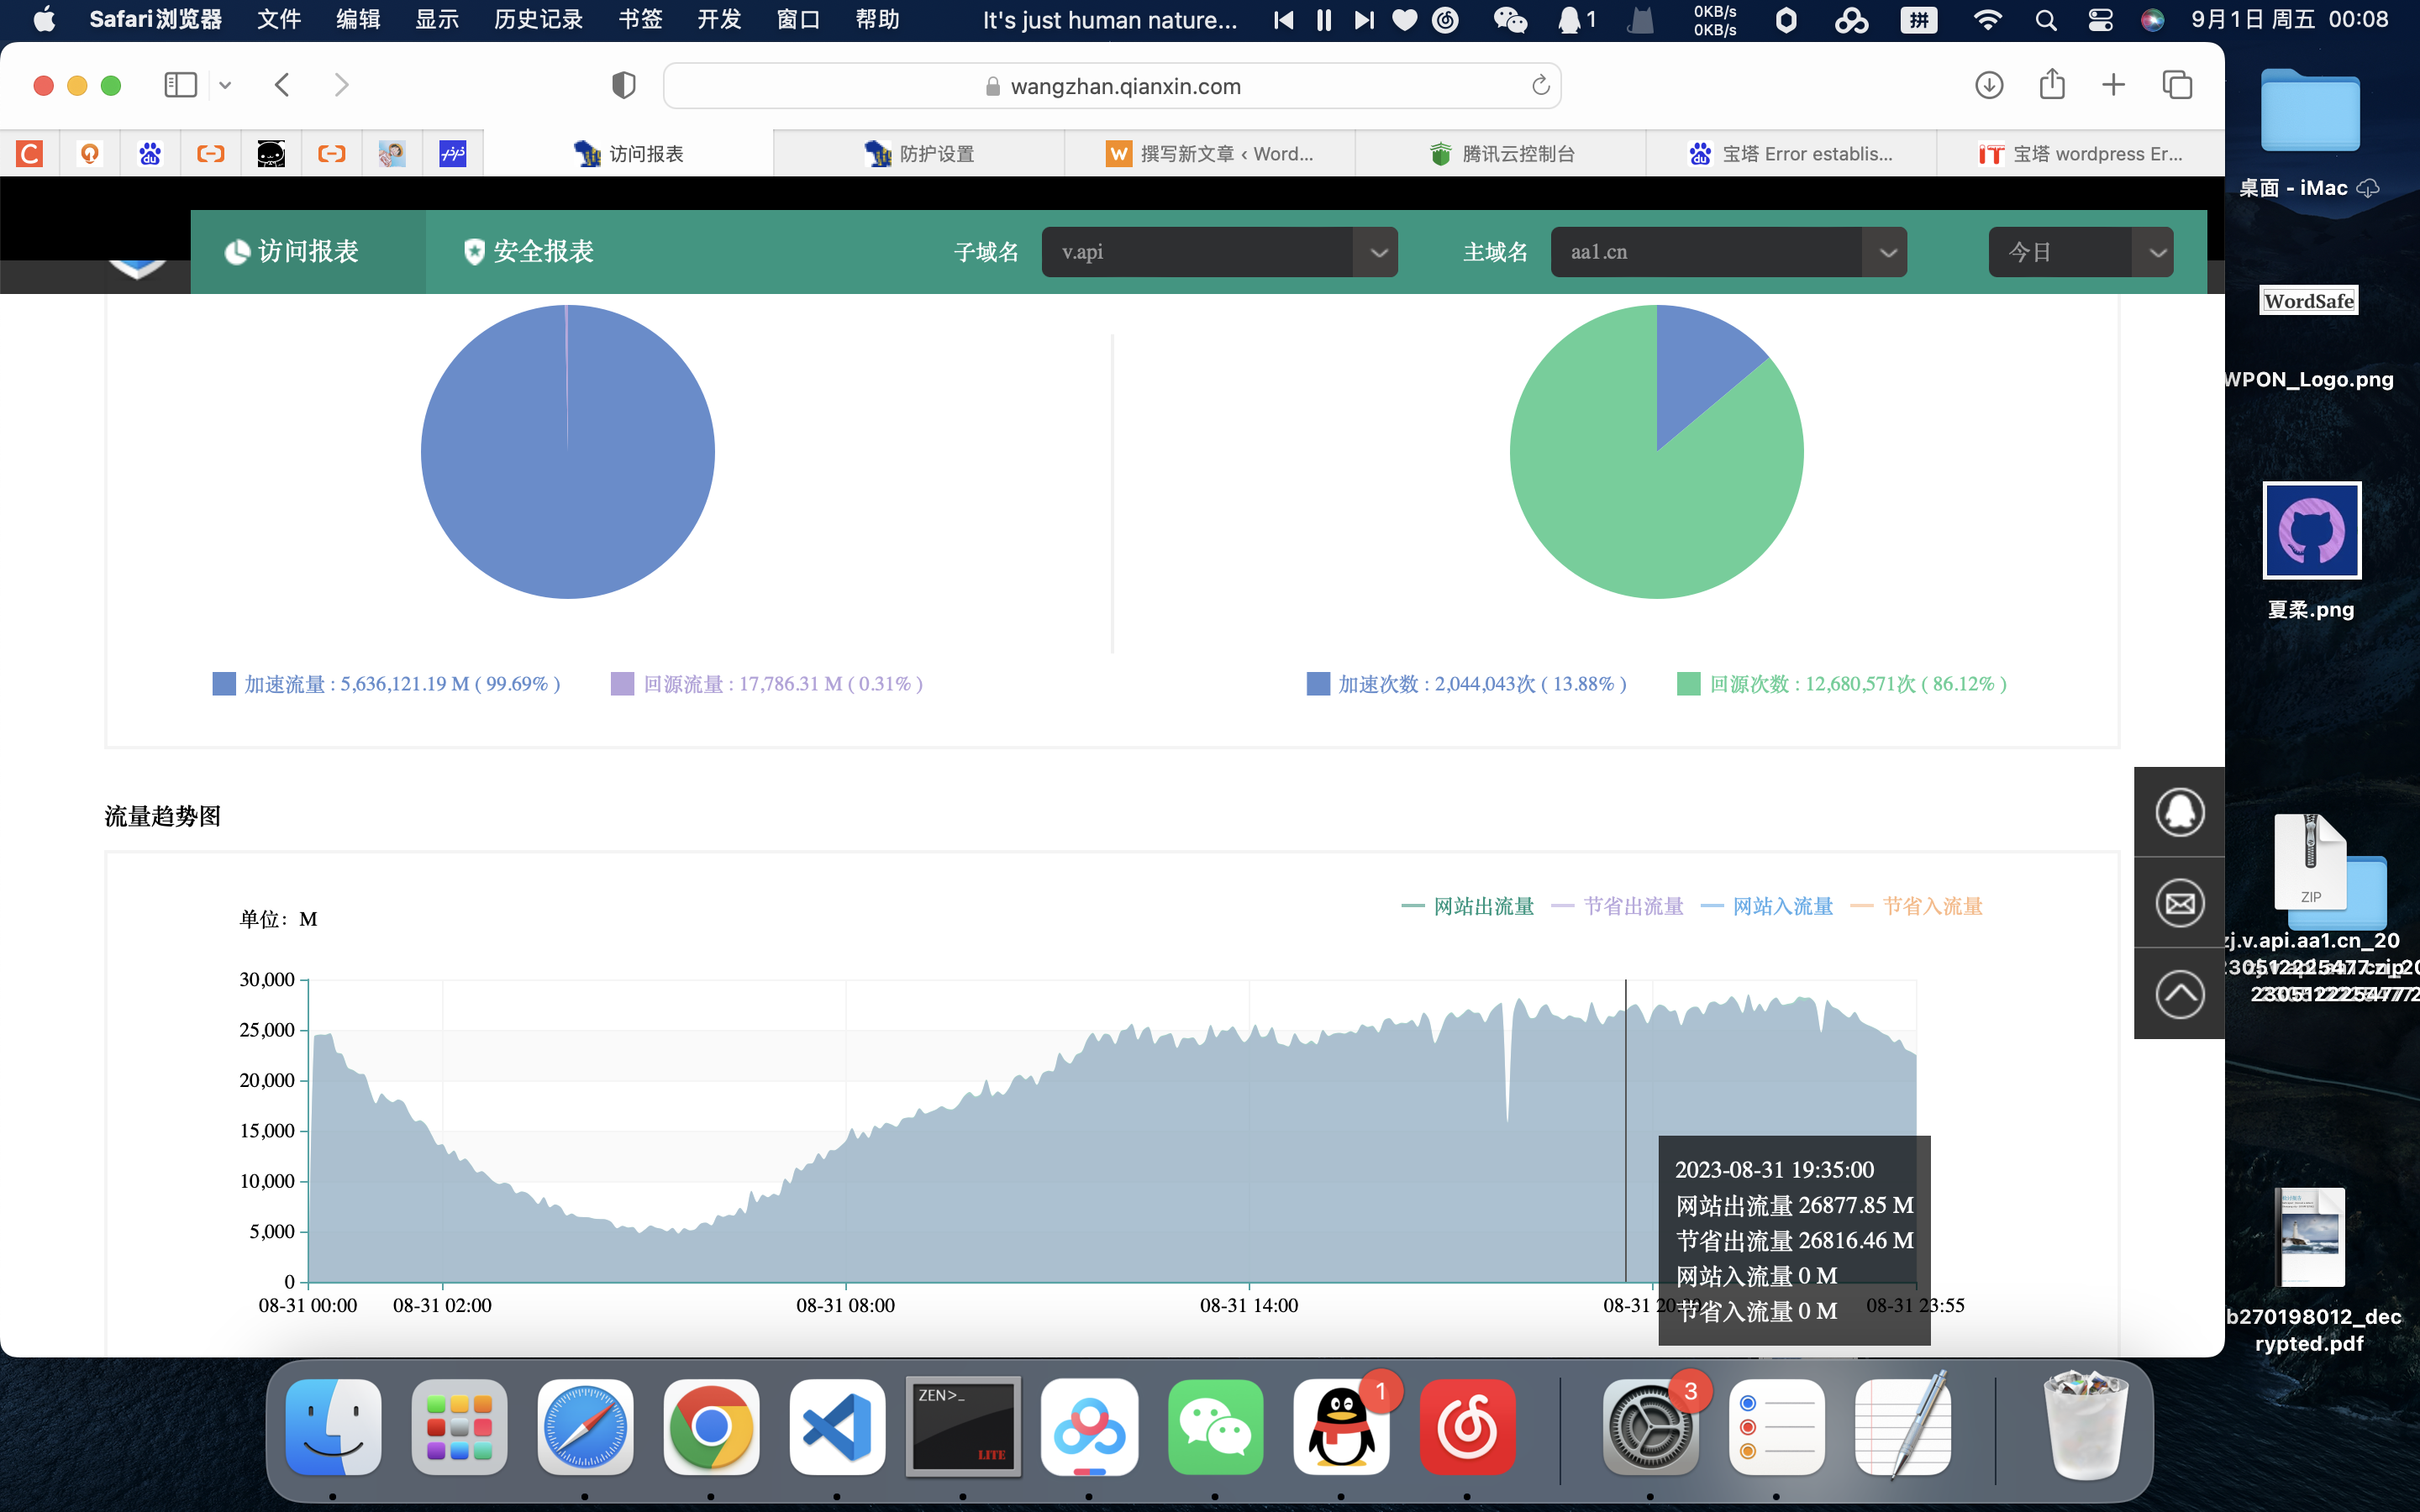
Task: Toggle 节省出流量 series in legend
Action: pyautogui.click(x=1617, y=906)
